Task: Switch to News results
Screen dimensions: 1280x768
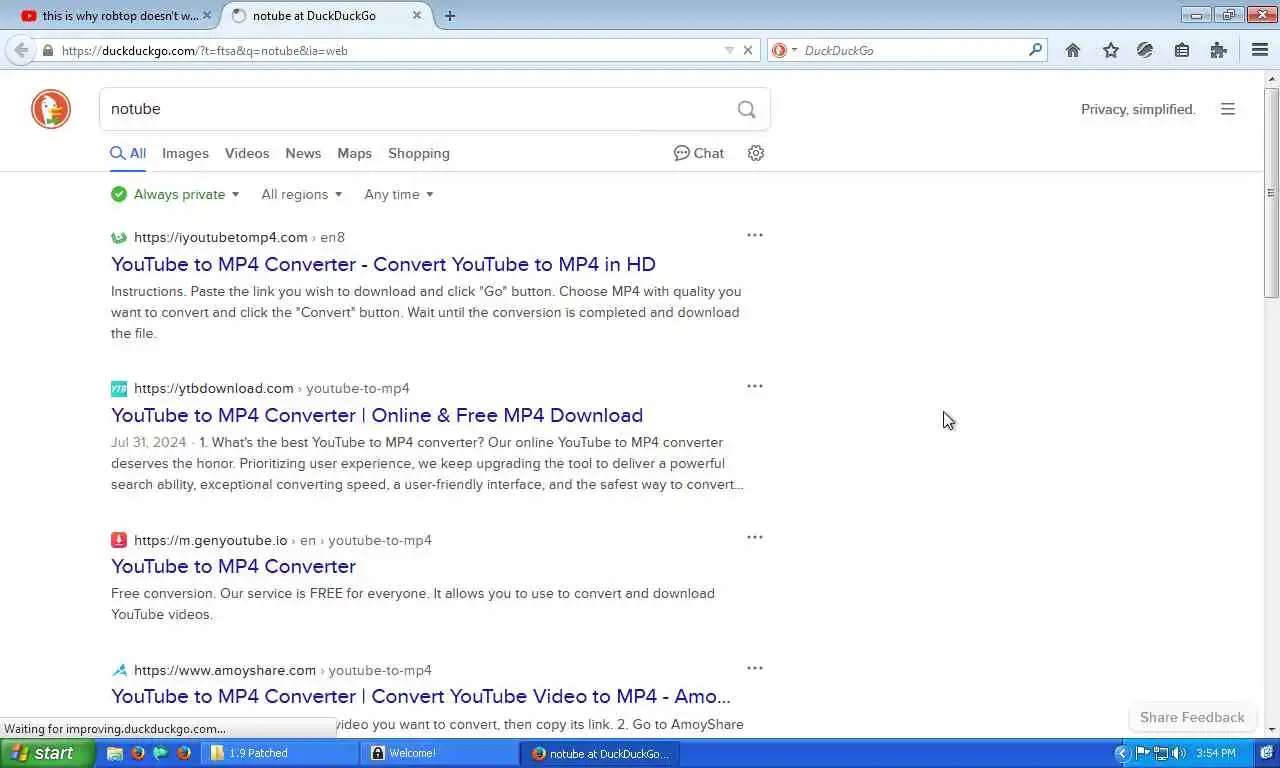Action: 303,153
